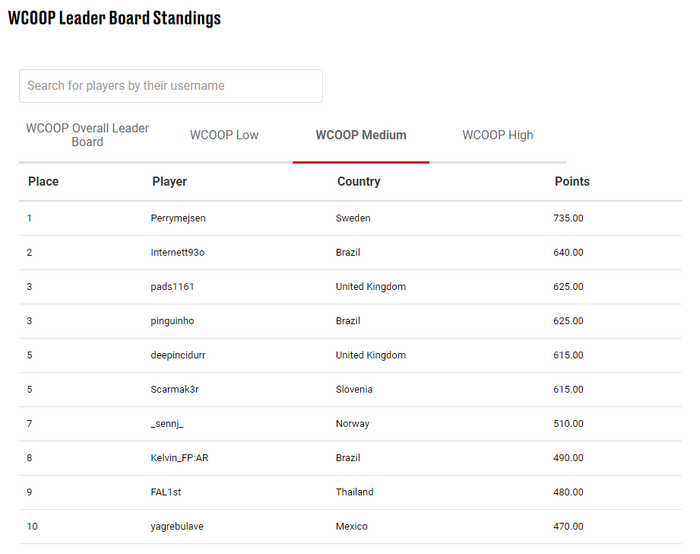Click player name Scarmak3r
700x554 pixels.
click(175, 389)
